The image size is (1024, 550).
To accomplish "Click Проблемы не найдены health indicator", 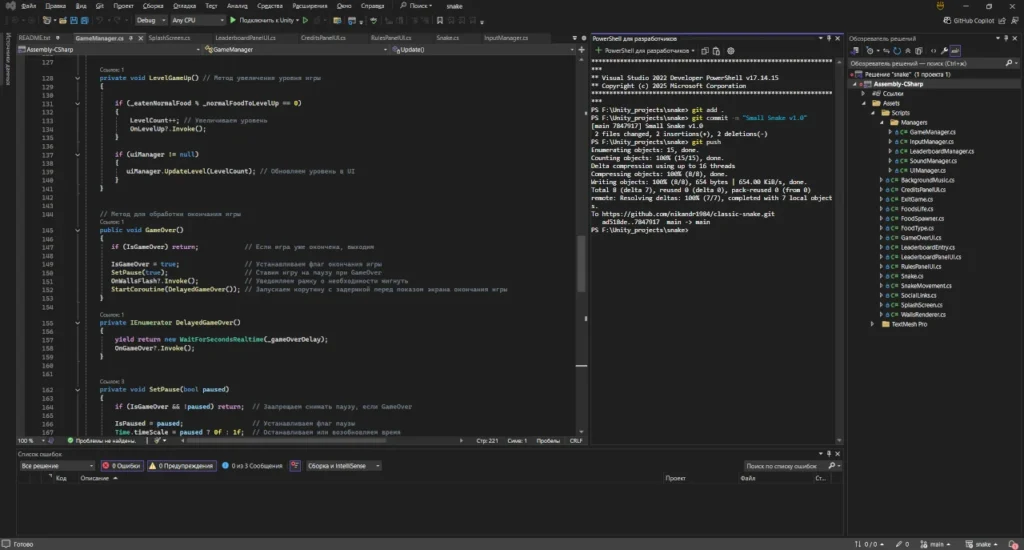I will 101,441.
